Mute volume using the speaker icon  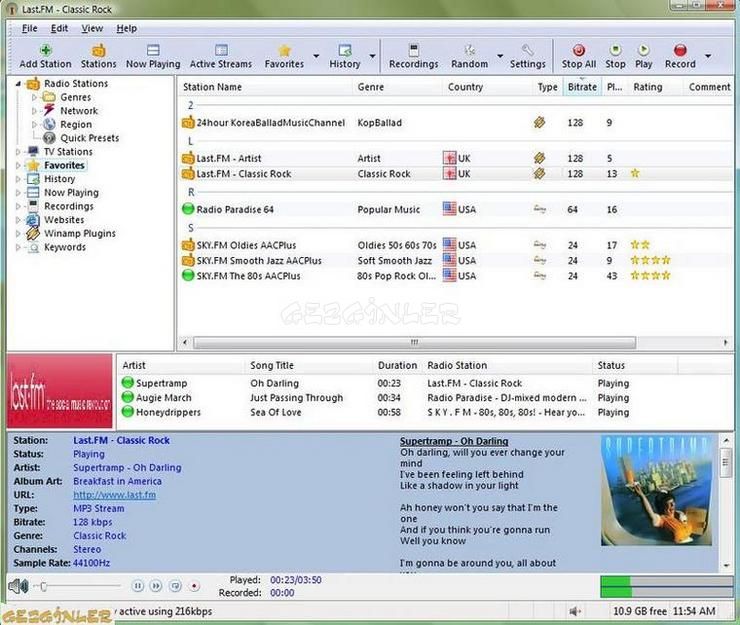pos(17,586)
